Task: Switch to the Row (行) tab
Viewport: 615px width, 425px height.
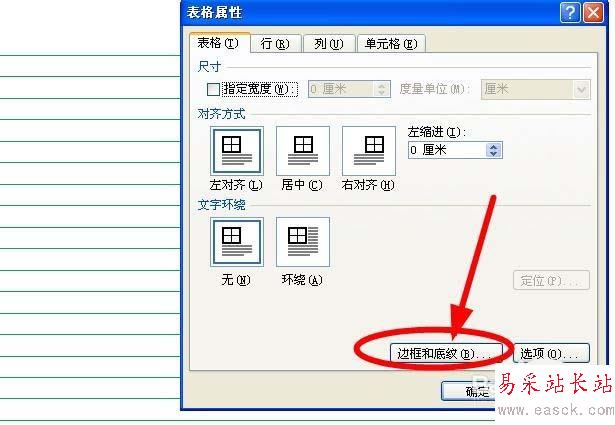Action: tap(275, 44)
